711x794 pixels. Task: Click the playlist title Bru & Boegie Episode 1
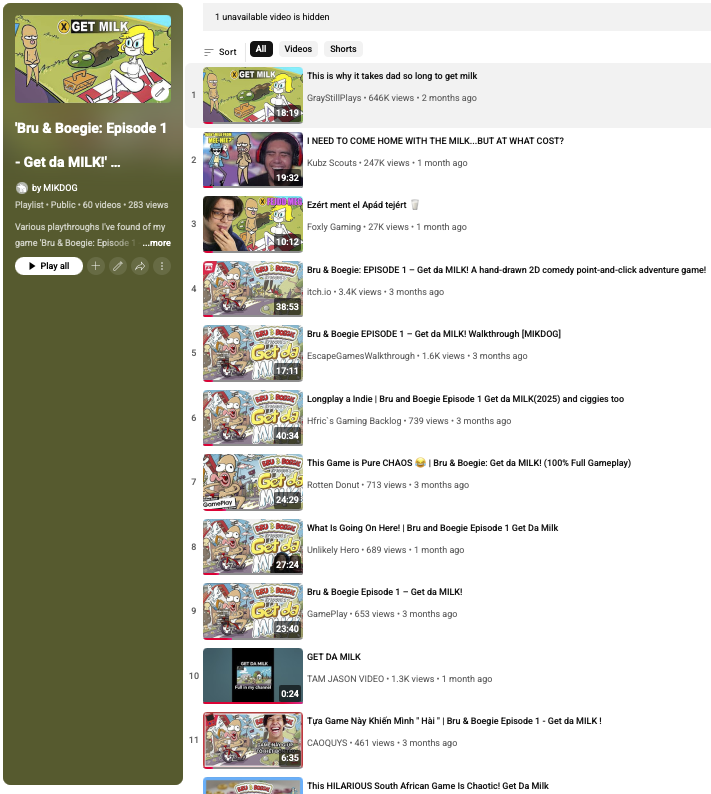[91, 145]
